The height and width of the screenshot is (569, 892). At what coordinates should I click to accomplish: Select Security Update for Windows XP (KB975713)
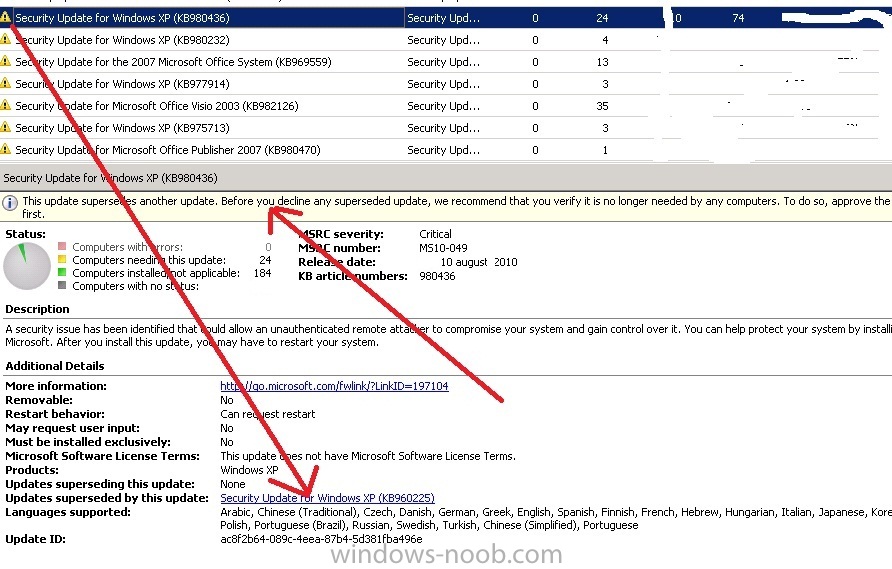(446, 128)
